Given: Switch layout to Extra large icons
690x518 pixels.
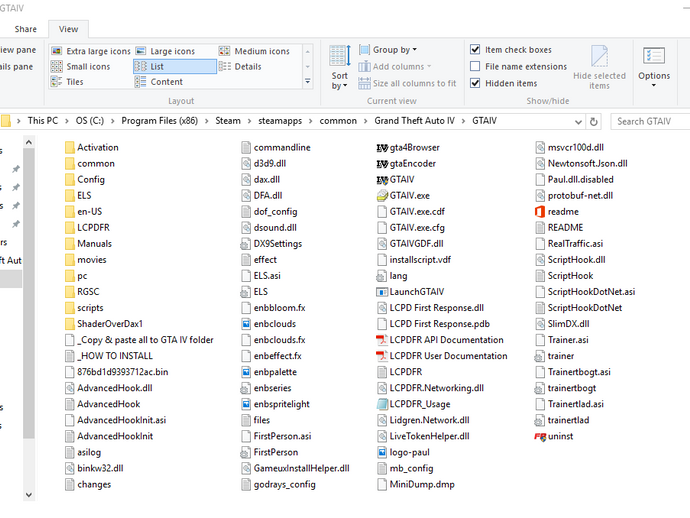Looking at the screenshot, I should [91, 51].
